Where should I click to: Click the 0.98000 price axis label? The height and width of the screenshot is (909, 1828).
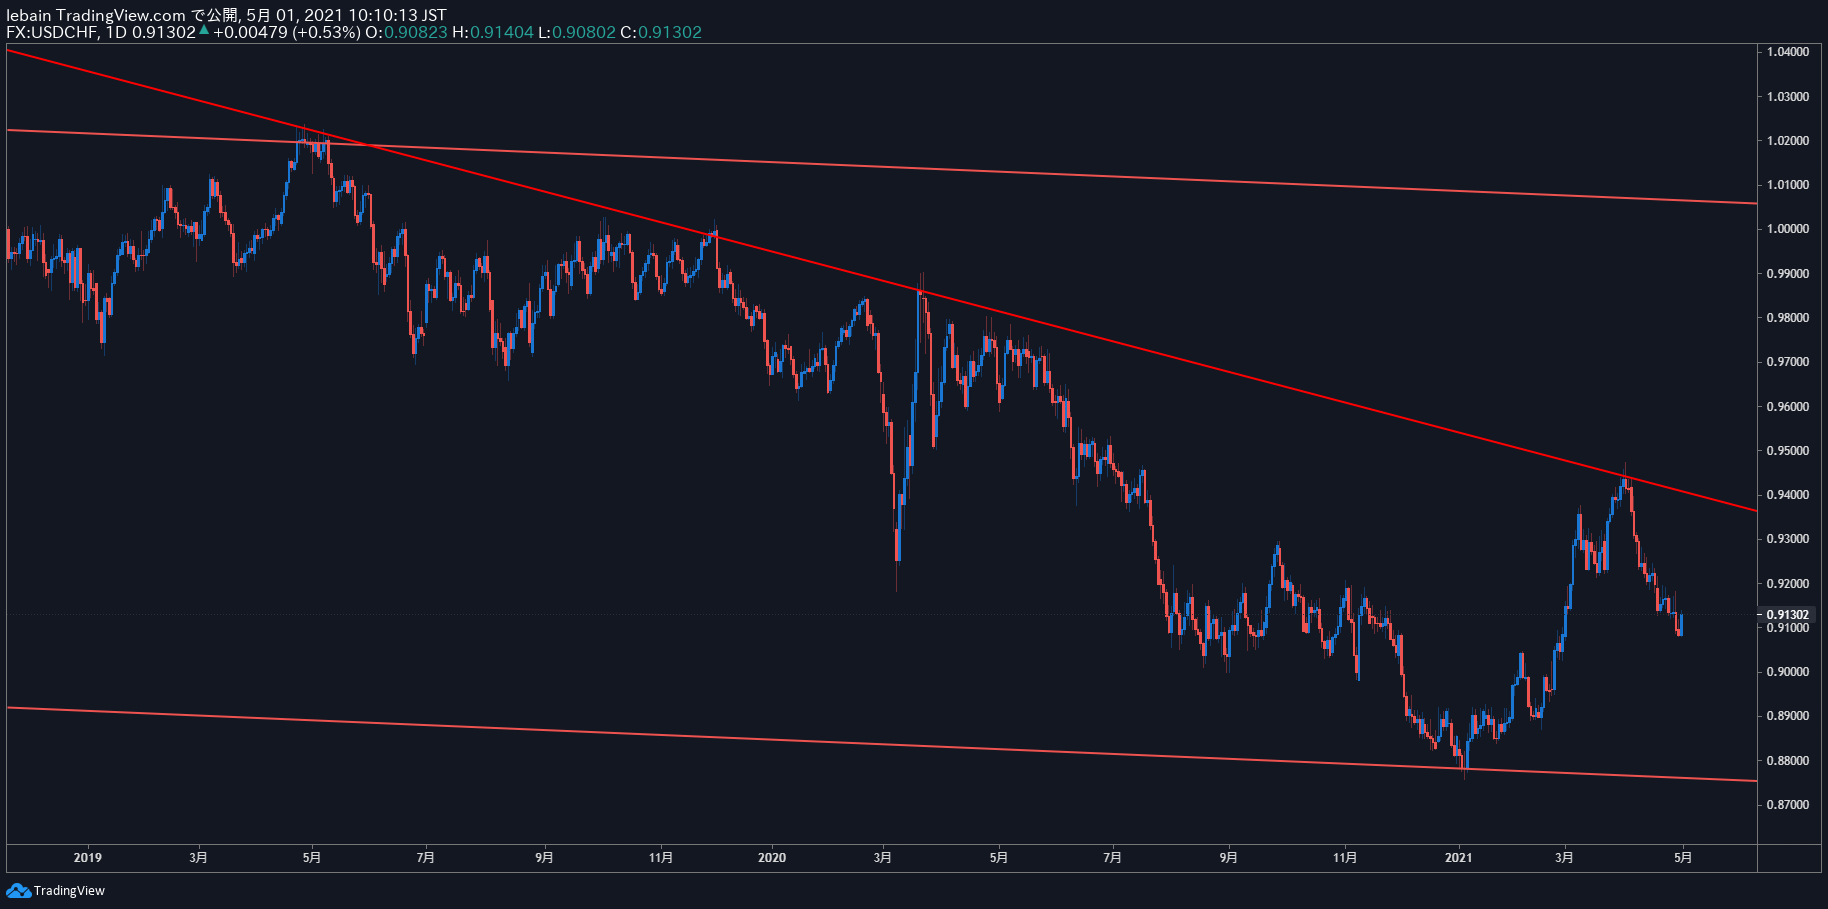click(1788, 318)
